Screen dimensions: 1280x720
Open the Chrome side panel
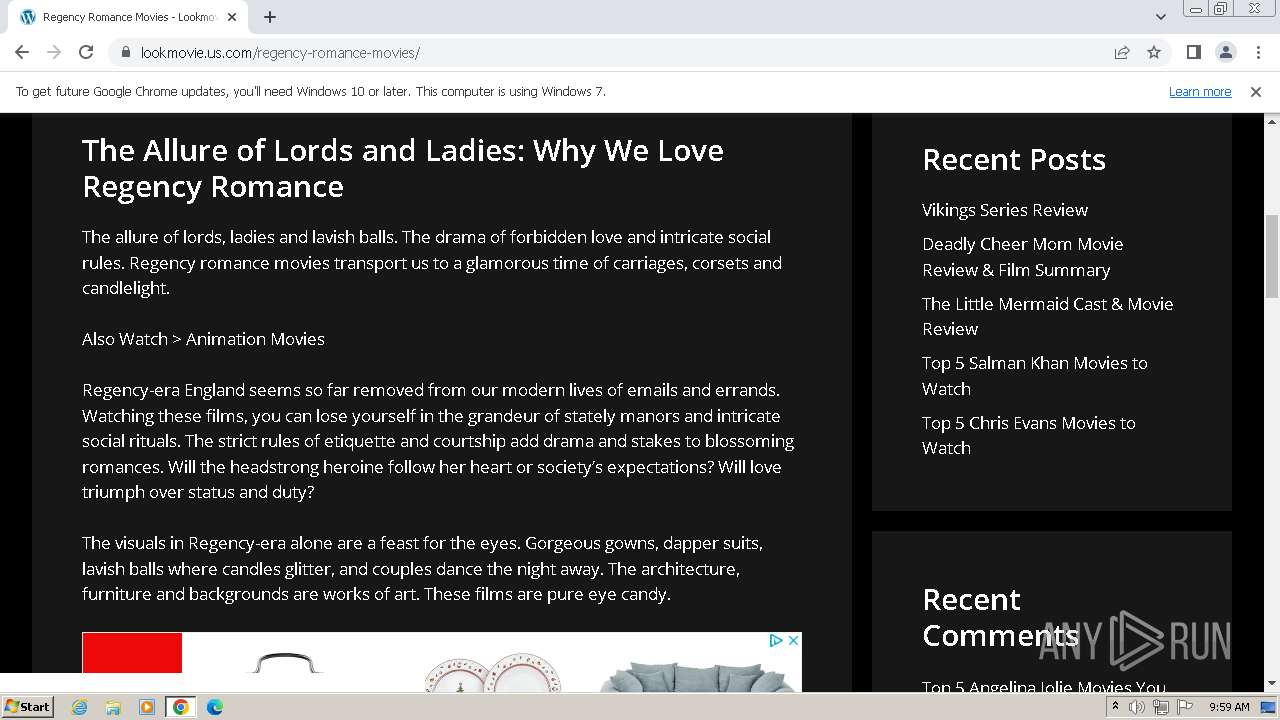coord(1194,52)
